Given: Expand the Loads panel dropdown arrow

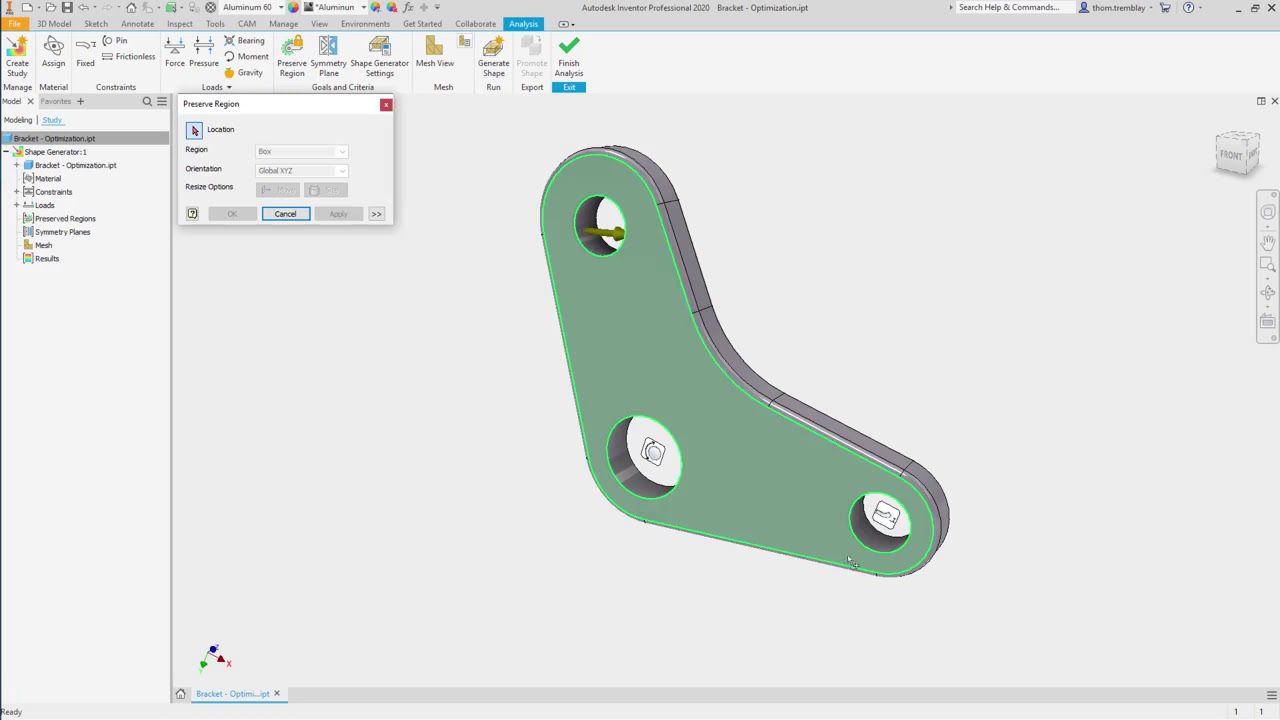Looking at the screenshot, I should click(x=229, y=87).
